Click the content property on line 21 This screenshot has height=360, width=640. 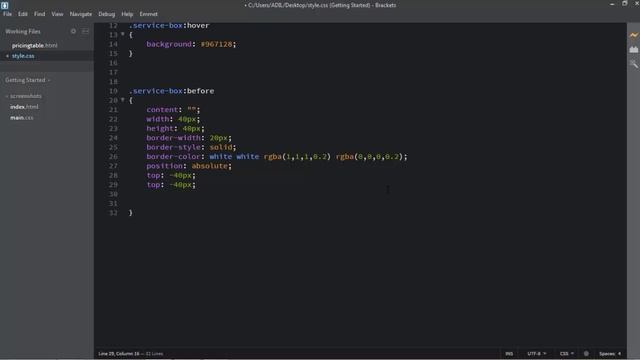[x=162, y=110]
